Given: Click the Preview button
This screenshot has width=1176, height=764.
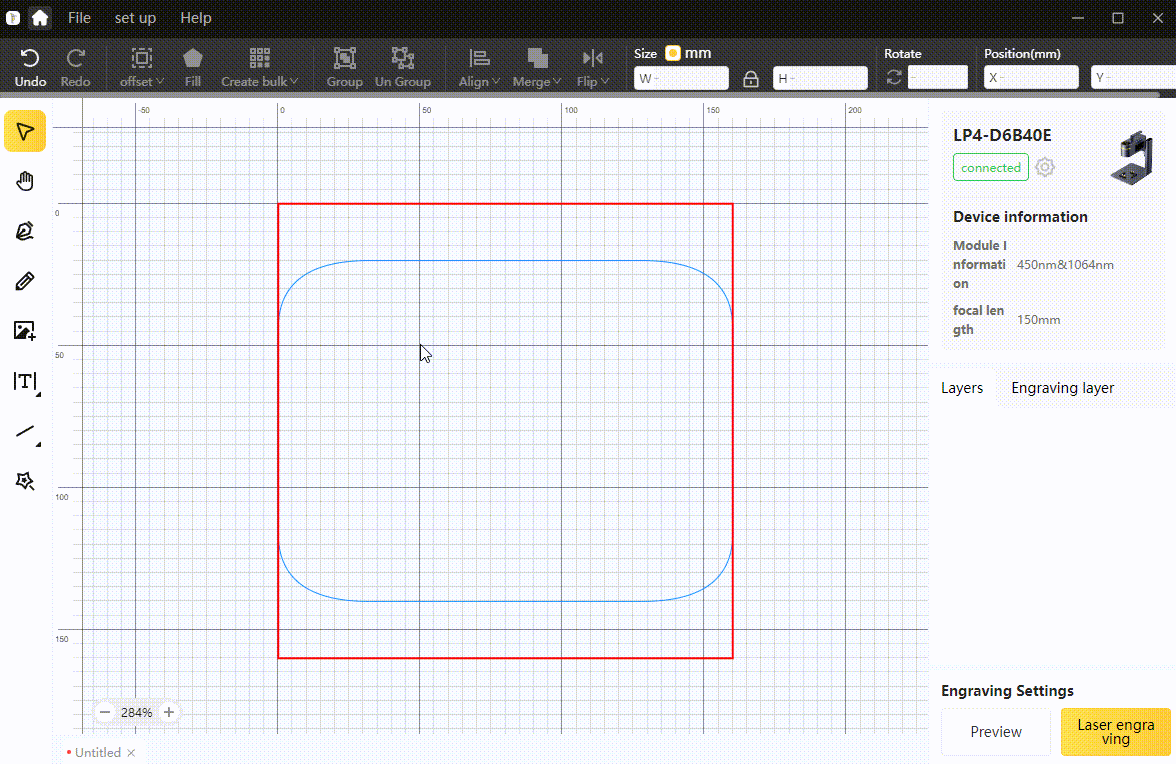Looking at the screenshot, I should pos(996,732).
